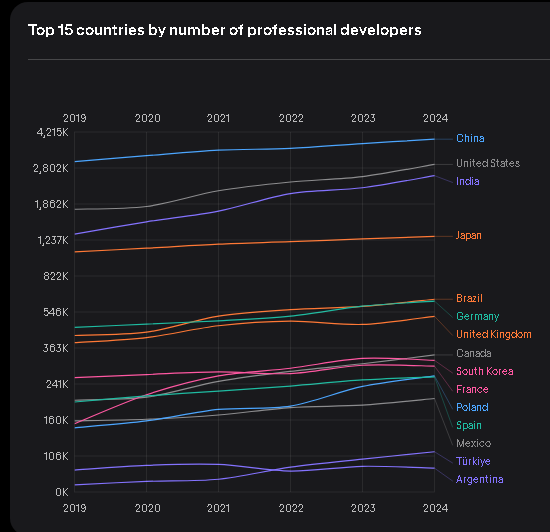The height and width of the screenshot is (532, 550).
Task: Click the 1,237K y-axis label
Action: (x=53, y=241)
